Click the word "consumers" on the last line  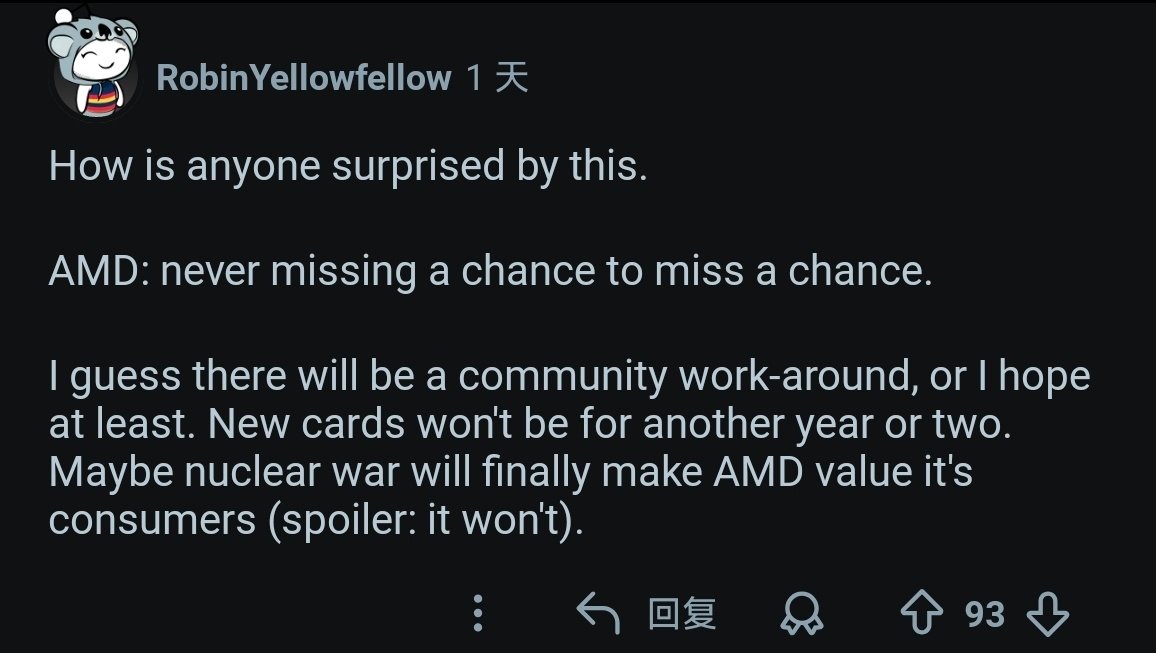152,521
